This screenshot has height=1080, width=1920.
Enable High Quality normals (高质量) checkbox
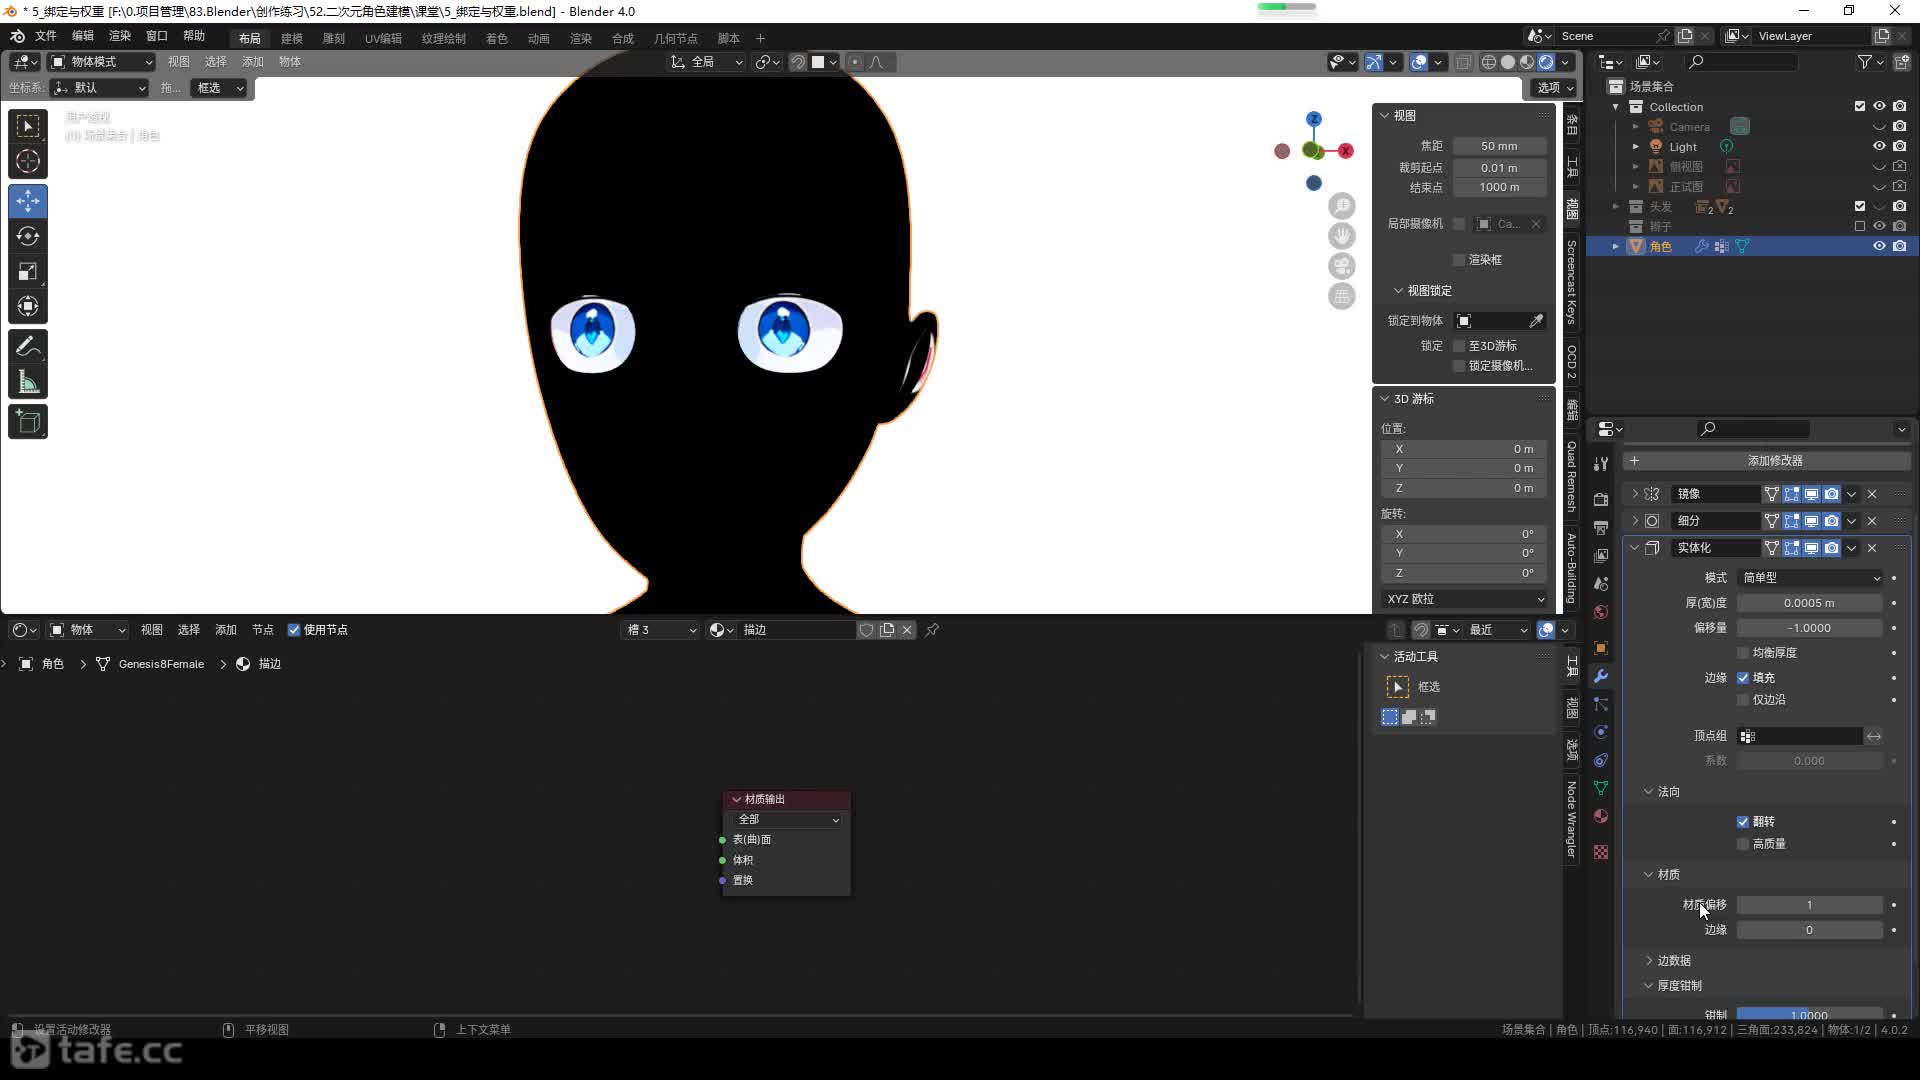point(1743,844)
